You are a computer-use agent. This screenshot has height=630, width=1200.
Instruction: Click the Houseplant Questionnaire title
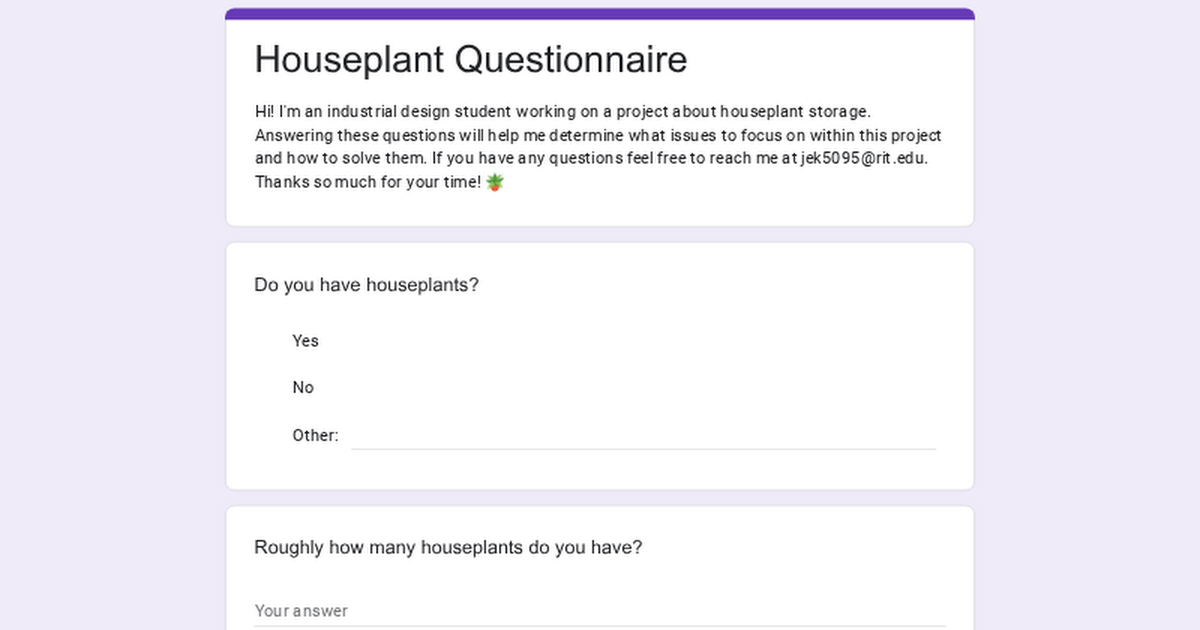(x=471, y=60)
